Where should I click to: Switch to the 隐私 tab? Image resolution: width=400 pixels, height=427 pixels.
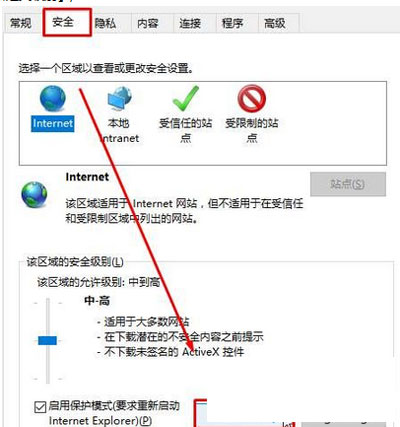[x=105, y=23]
